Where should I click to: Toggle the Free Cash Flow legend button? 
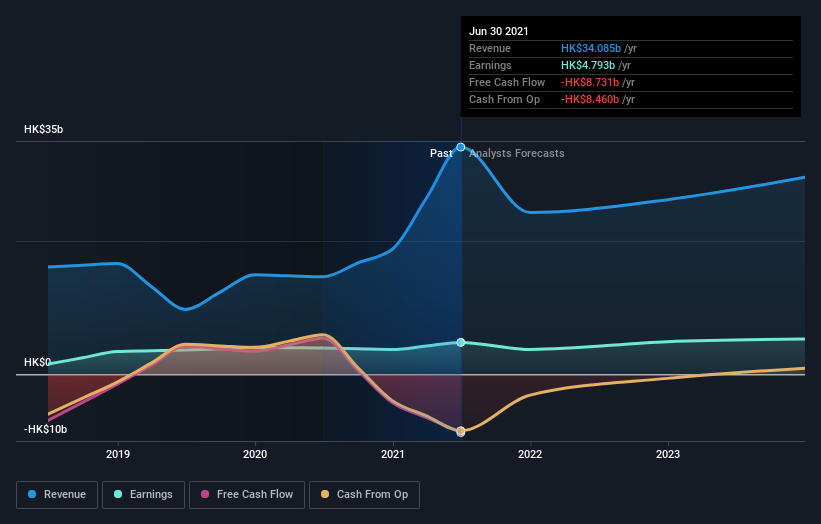tap(247, 495)
